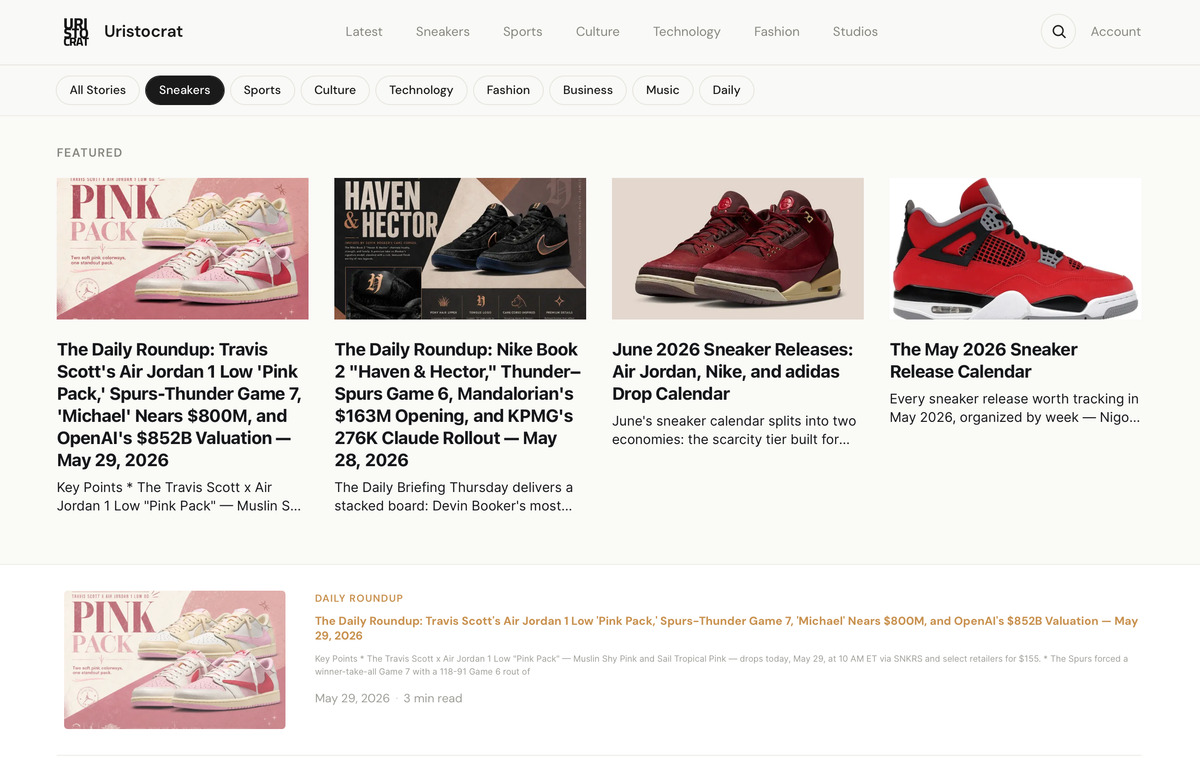The image size is (1200, 758).
Task: Select the All Stories filter pill
Action: (x=98, y=90)
